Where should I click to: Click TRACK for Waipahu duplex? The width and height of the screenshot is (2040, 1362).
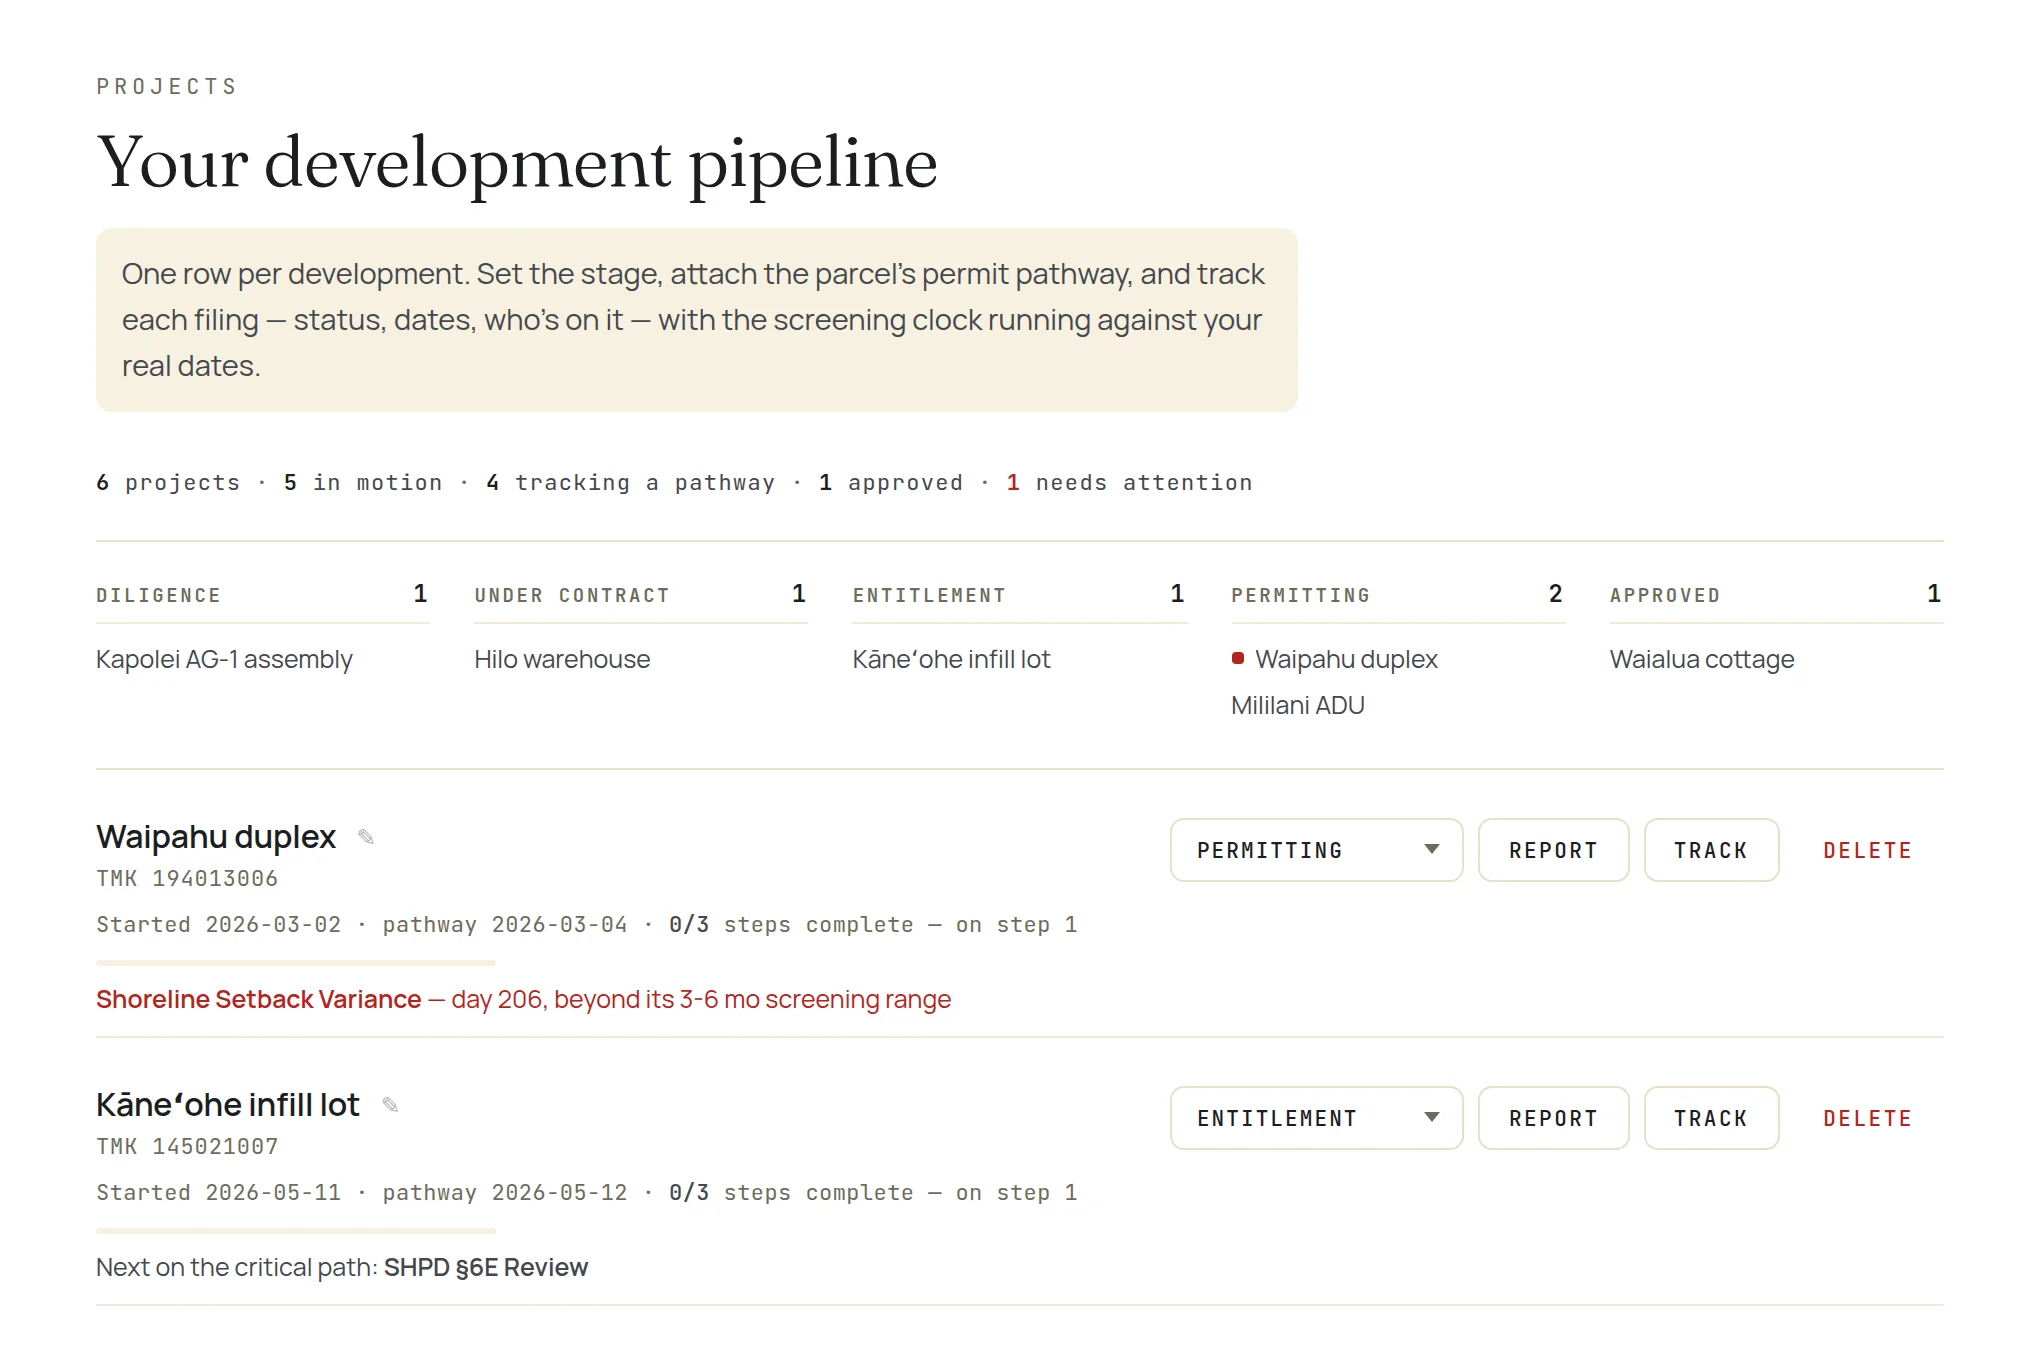pyautogui.click(x=1711, y=850)
